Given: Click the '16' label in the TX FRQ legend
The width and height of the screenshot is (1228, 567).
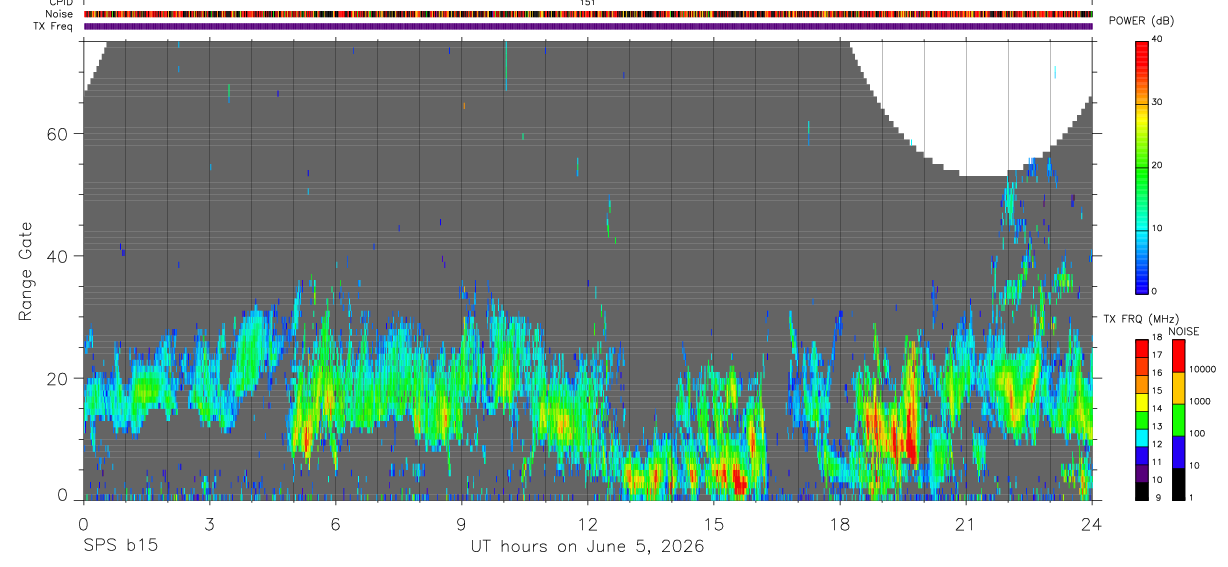Looking at the screenshot, I should pos(1156,373).
